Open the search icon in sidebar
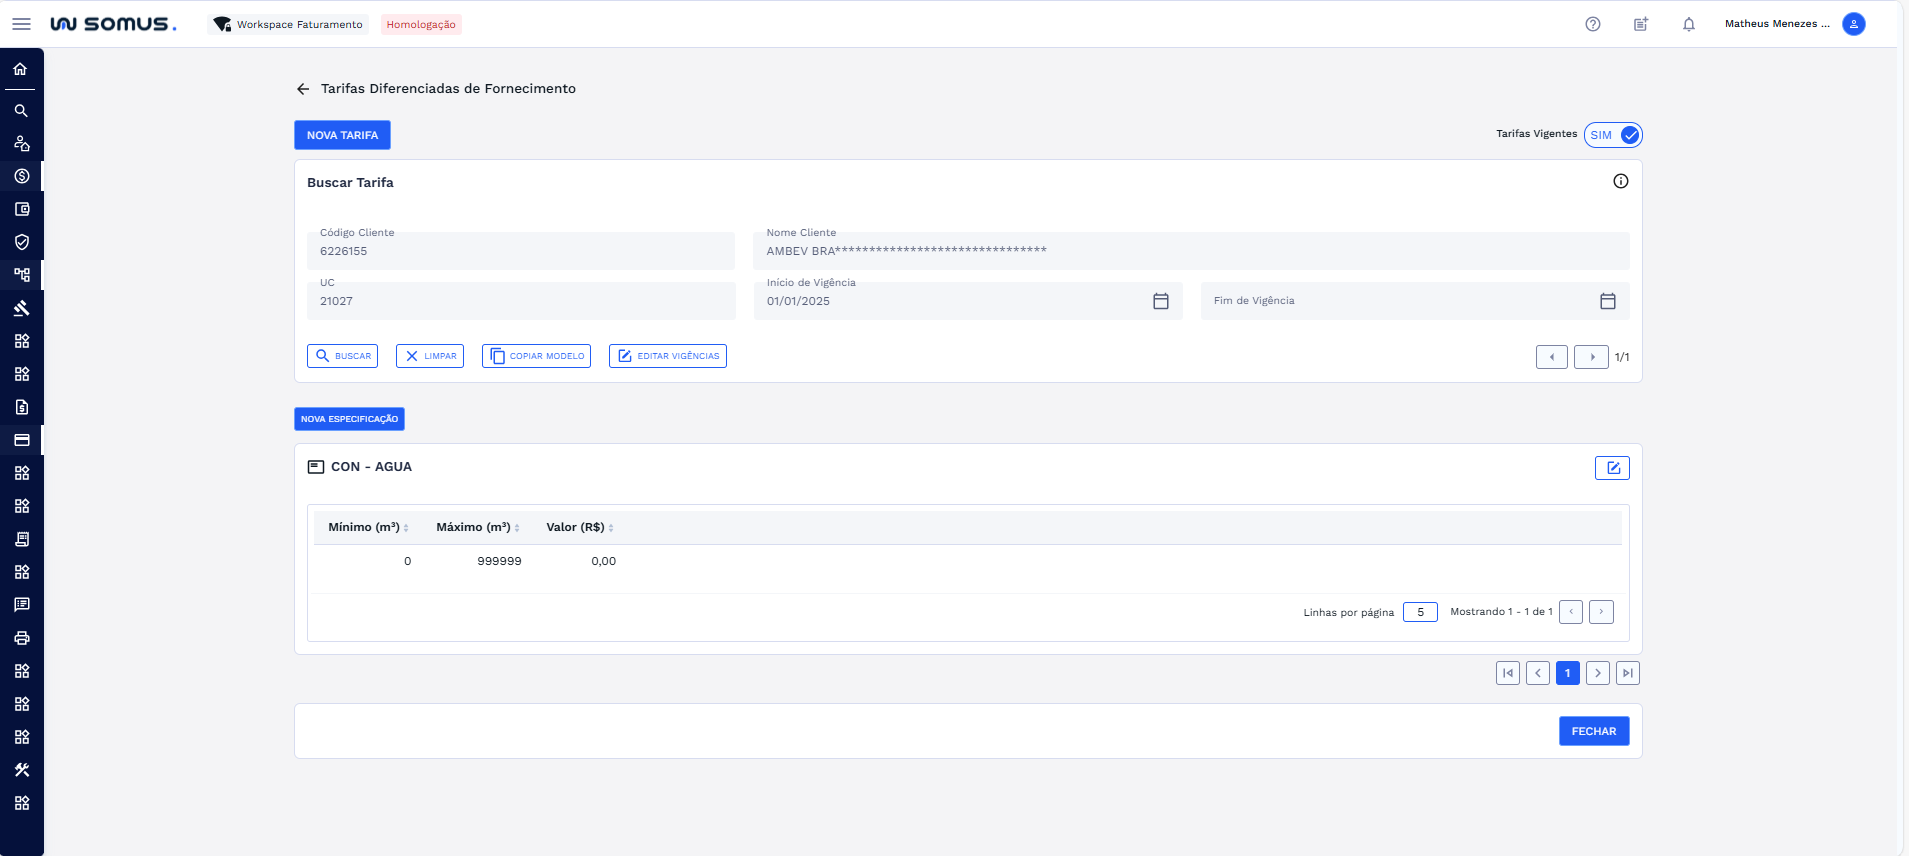Image resolution: width=1909 pixels, height=856 pixels. coord(21,111)
